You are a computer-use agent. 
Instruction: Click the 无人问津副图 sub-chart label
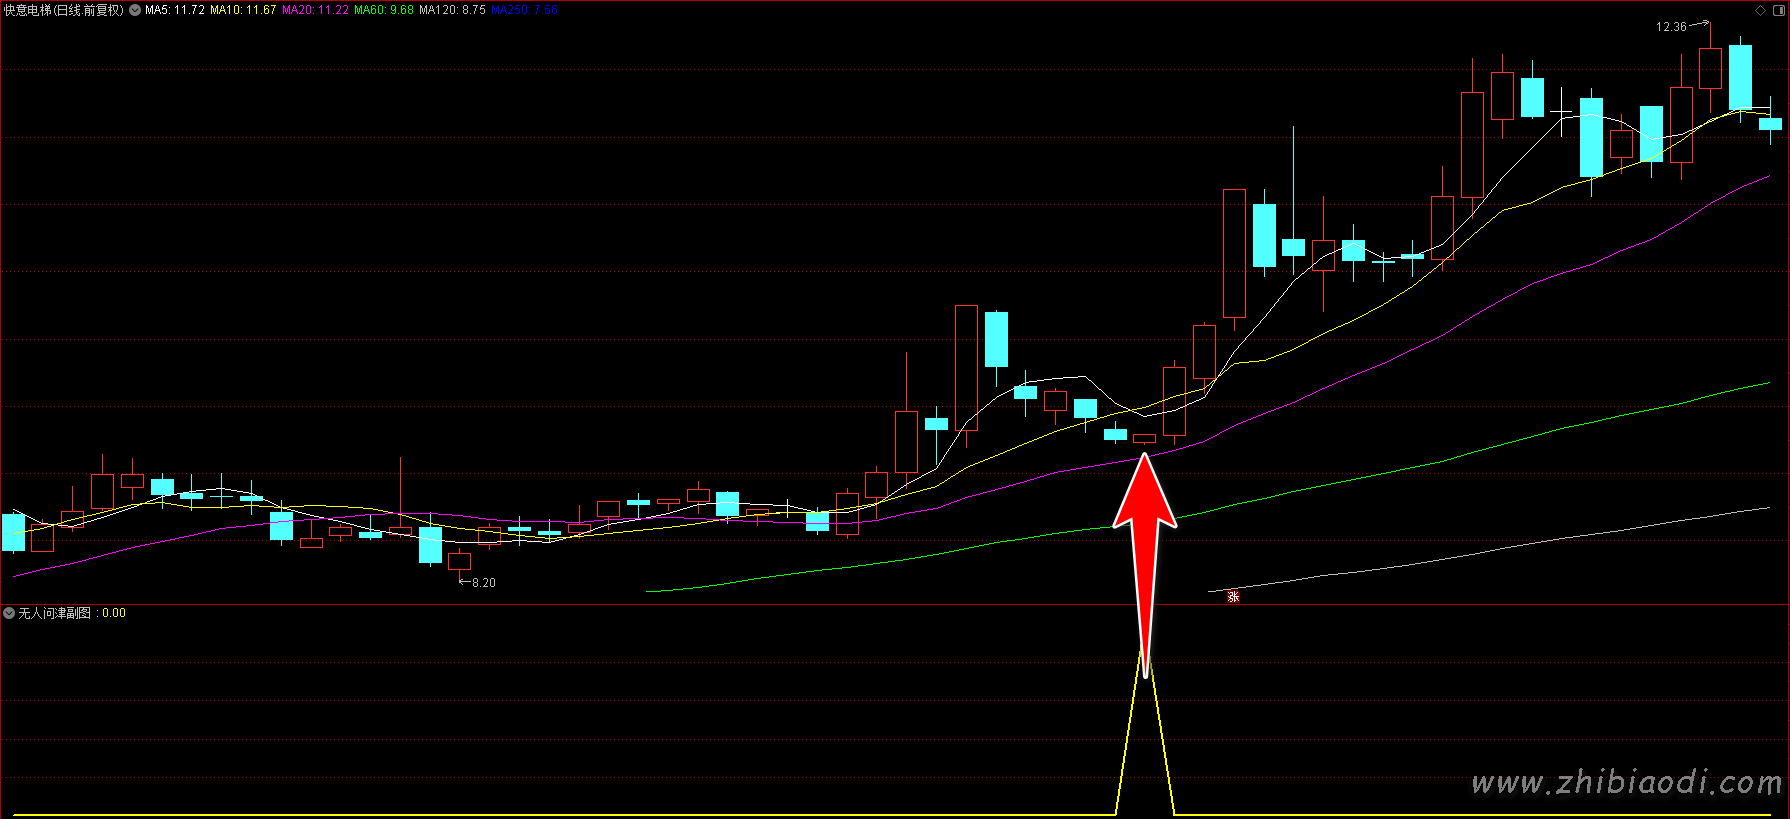pos(55,613)
